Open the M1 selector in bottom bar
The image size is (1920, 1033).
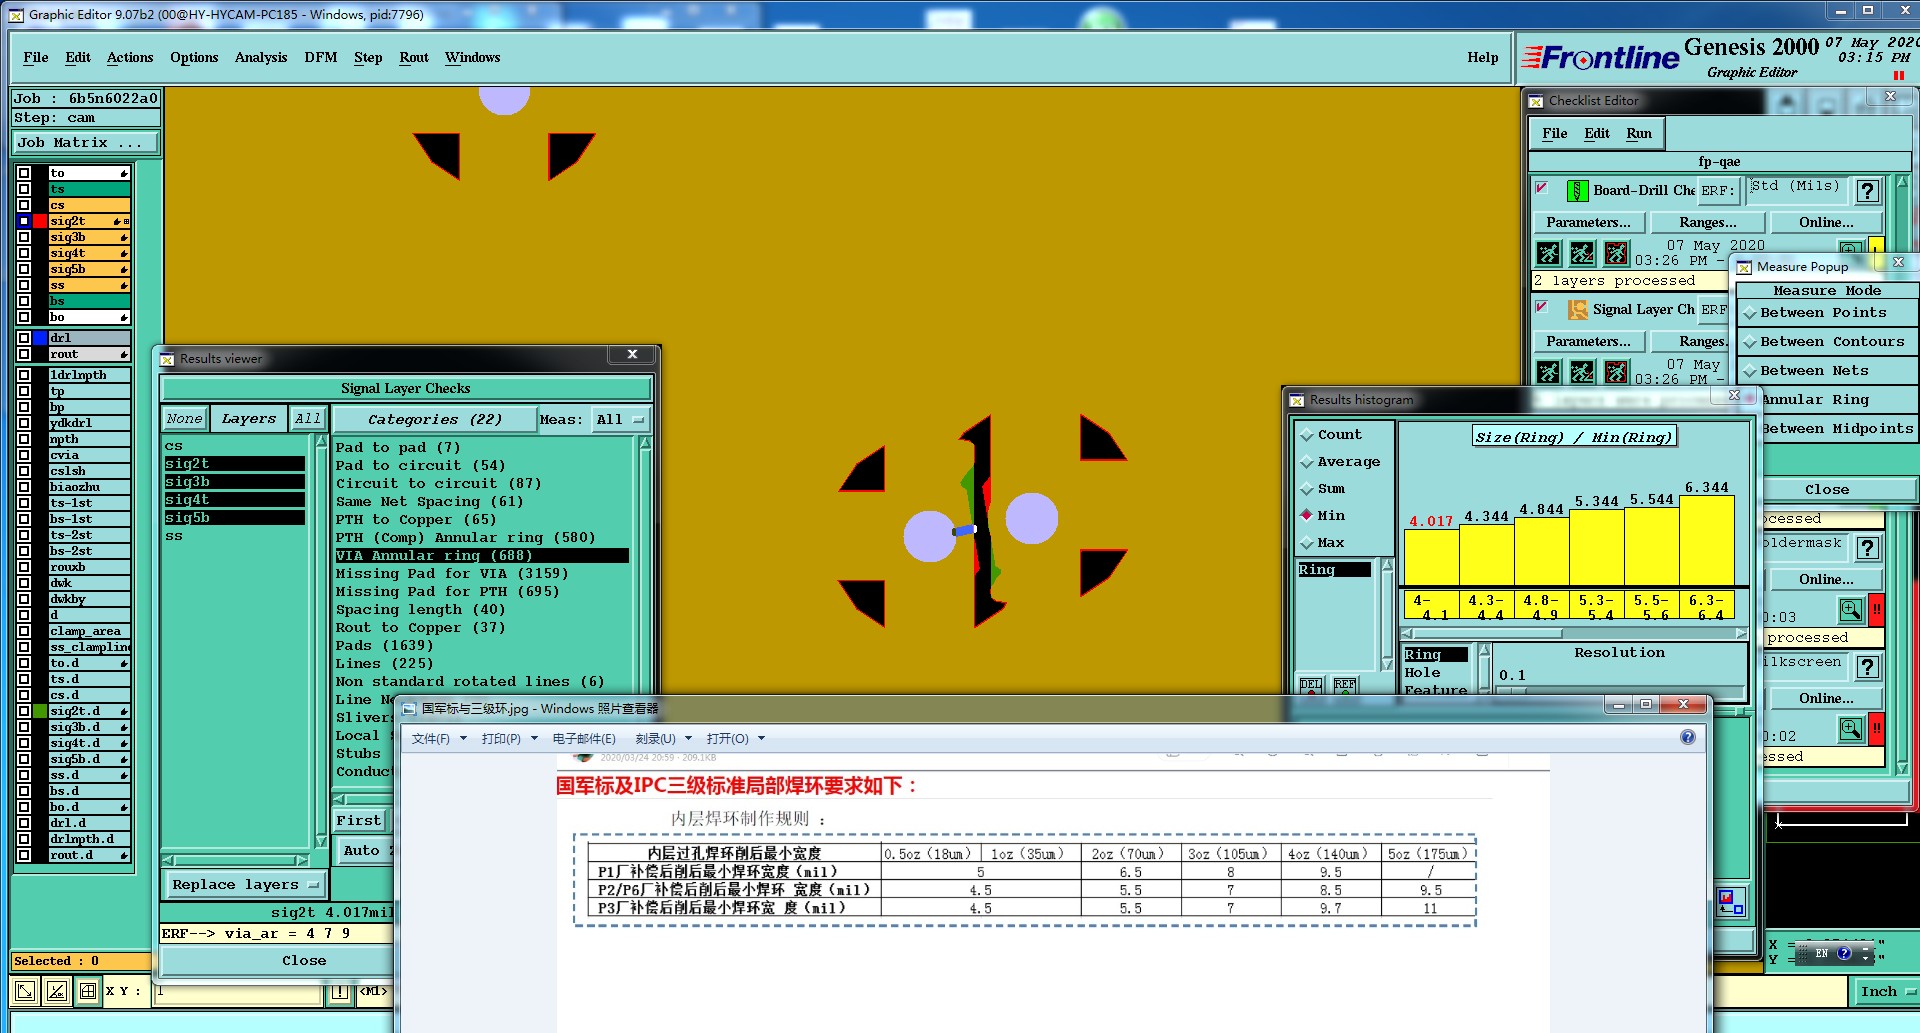tap(374, 991)
